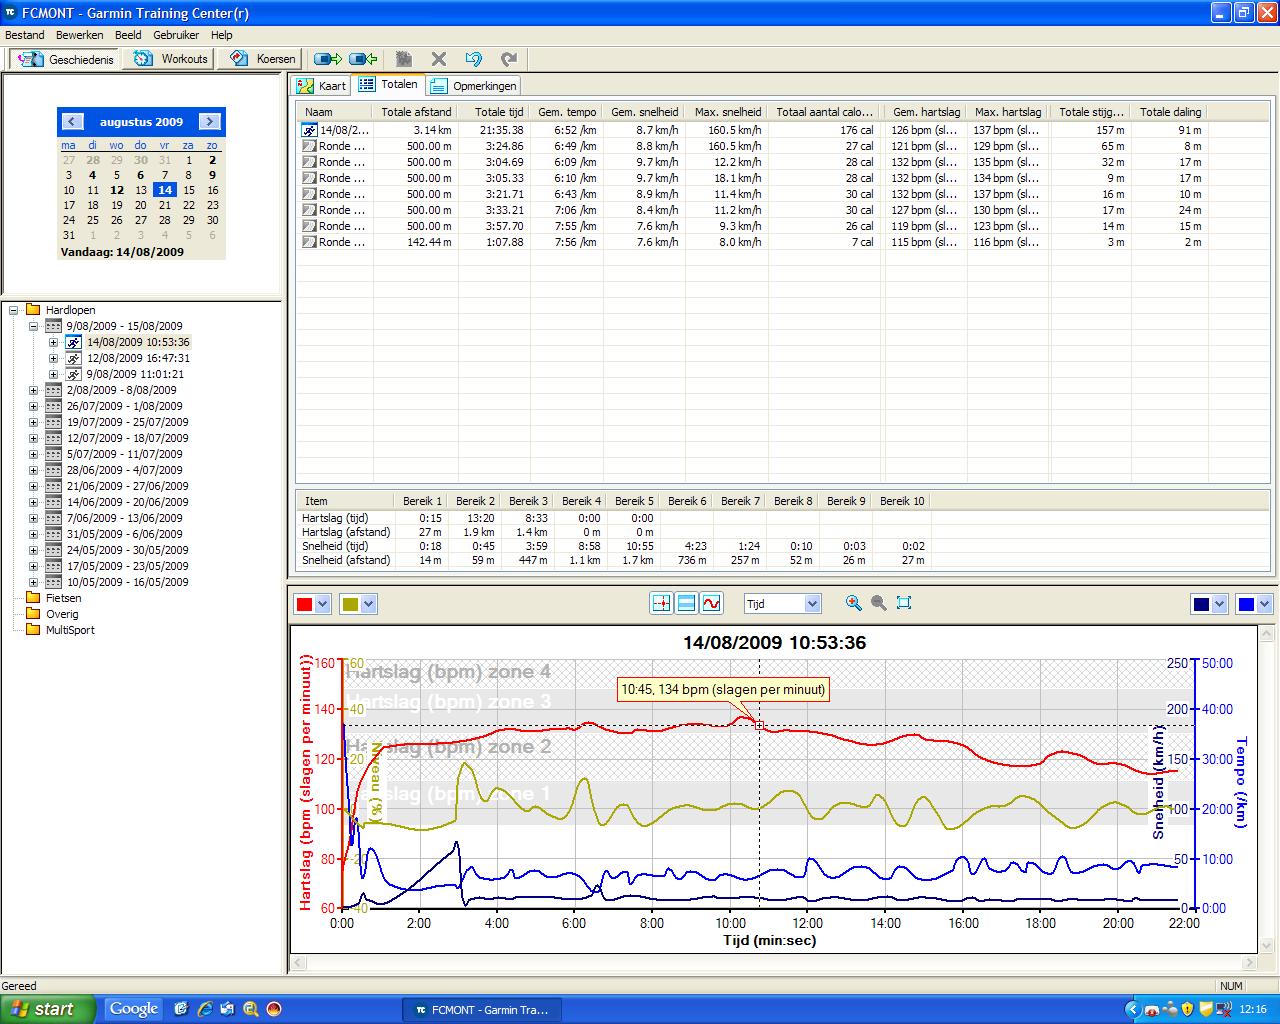Open the red heart rate series dropdown

(x=322, y=604)
